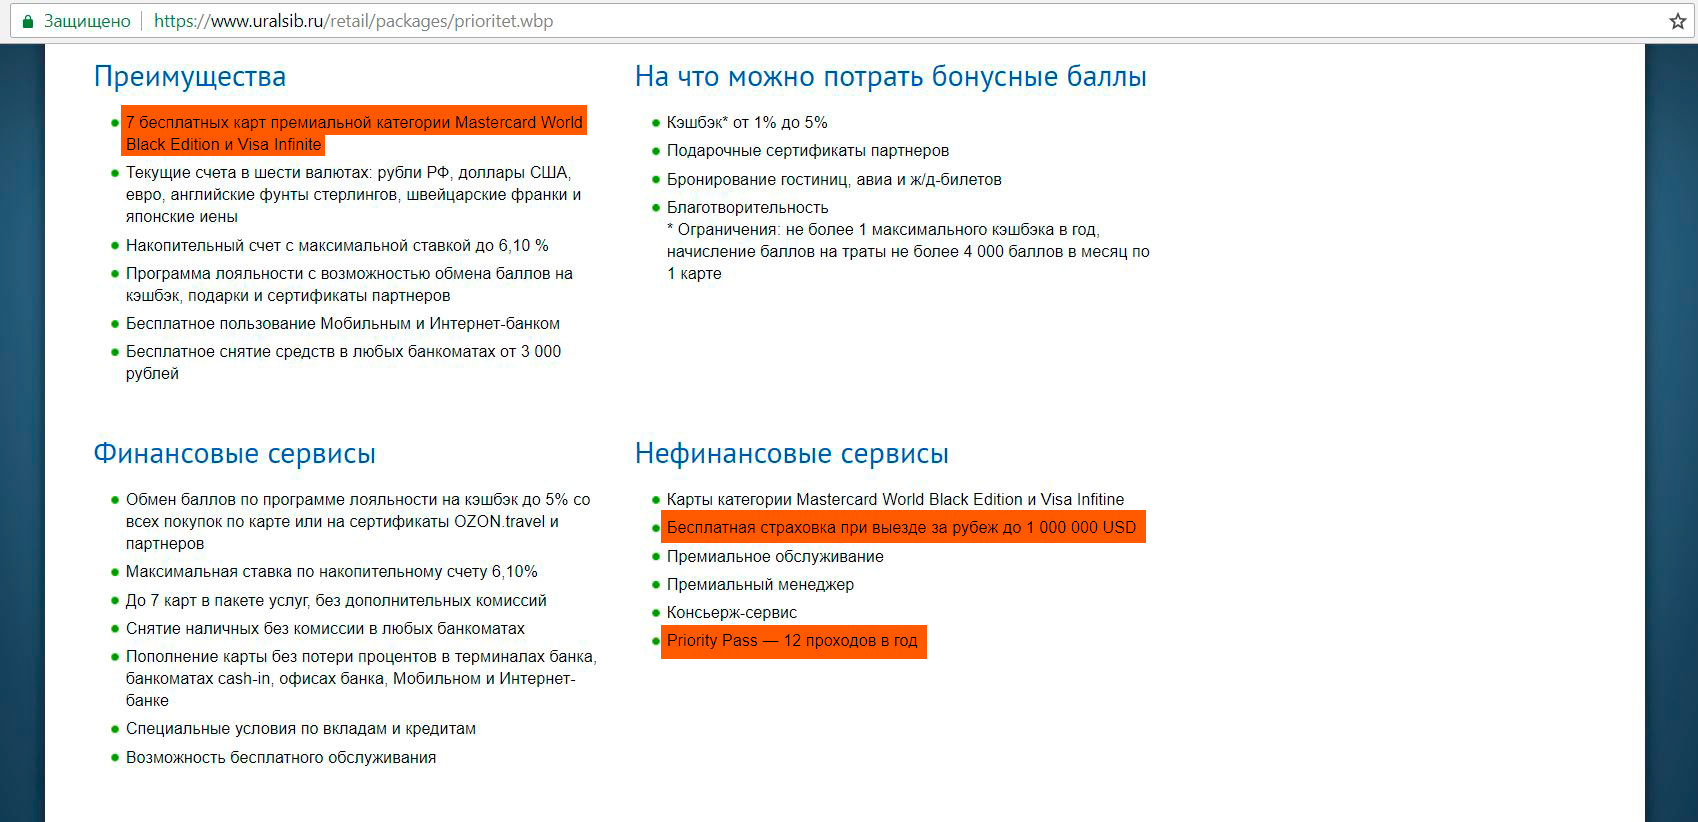This screenshot has height=822, width=1698.
Task: Click 'Бесплатное снятие средств в любых банкоматах от 3 000'
Action: point(343,362)
